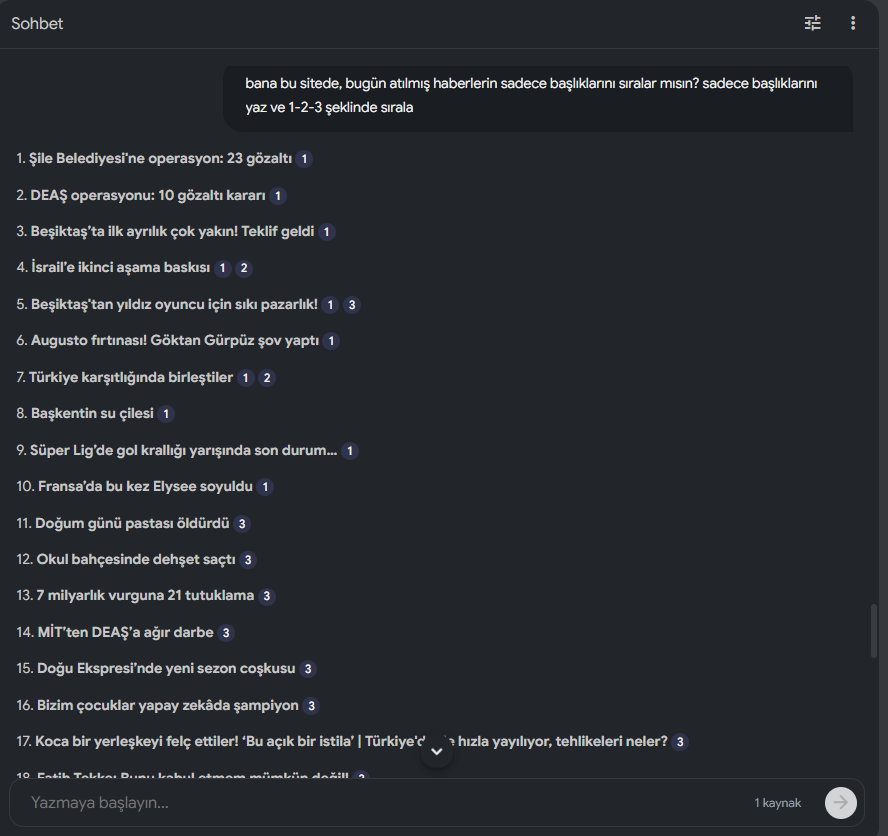Open citation 1 beside Fransa'da bu kez Elysee soyuldu
Screen dimensions: 888x836
pyautogui.click(x=265, y=487)
